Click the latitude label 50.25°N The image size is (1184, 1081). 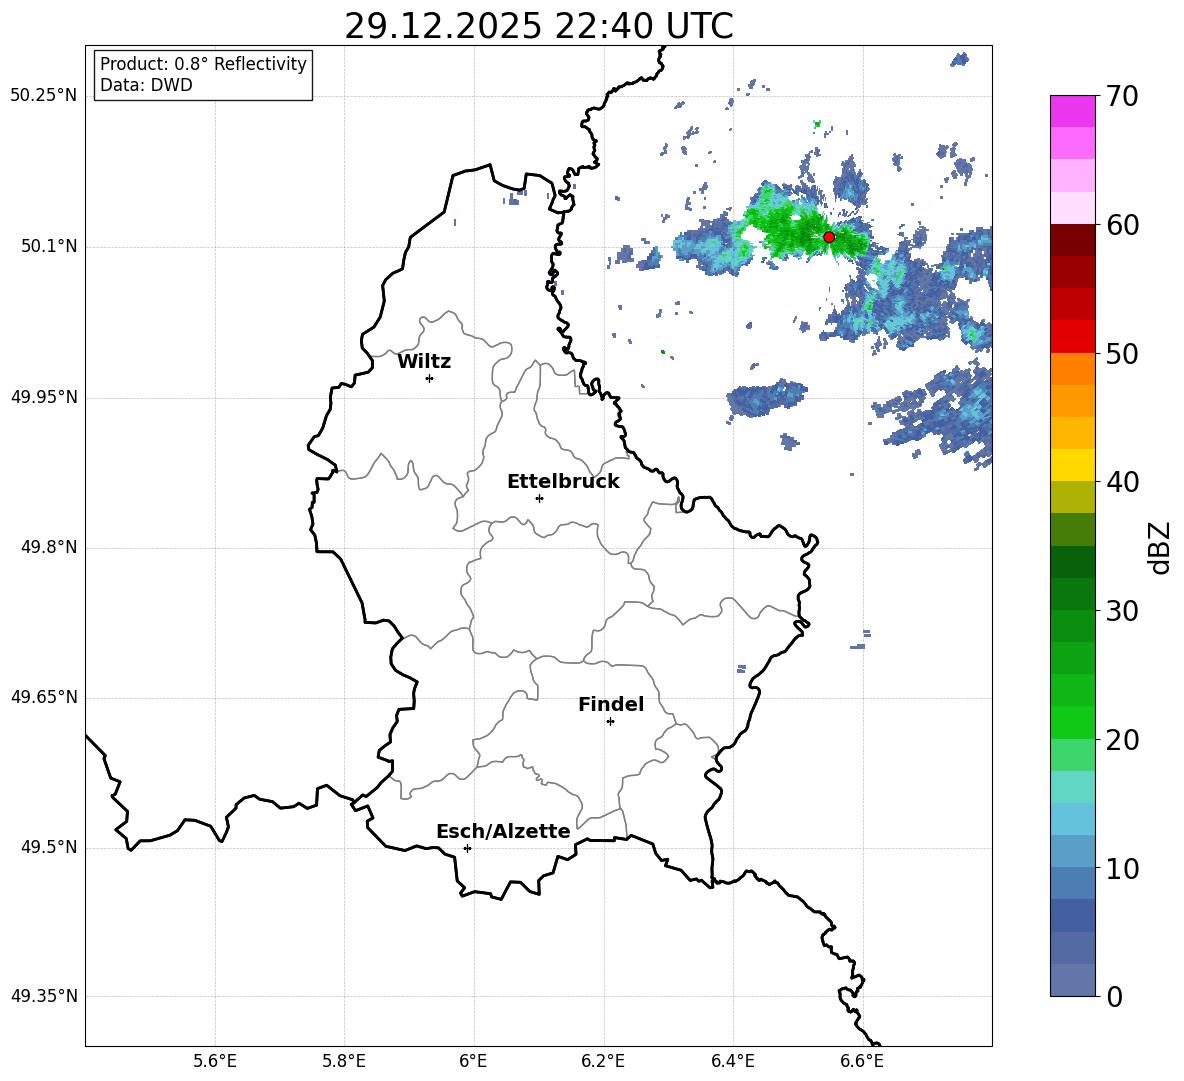click(x=44, y=97)
